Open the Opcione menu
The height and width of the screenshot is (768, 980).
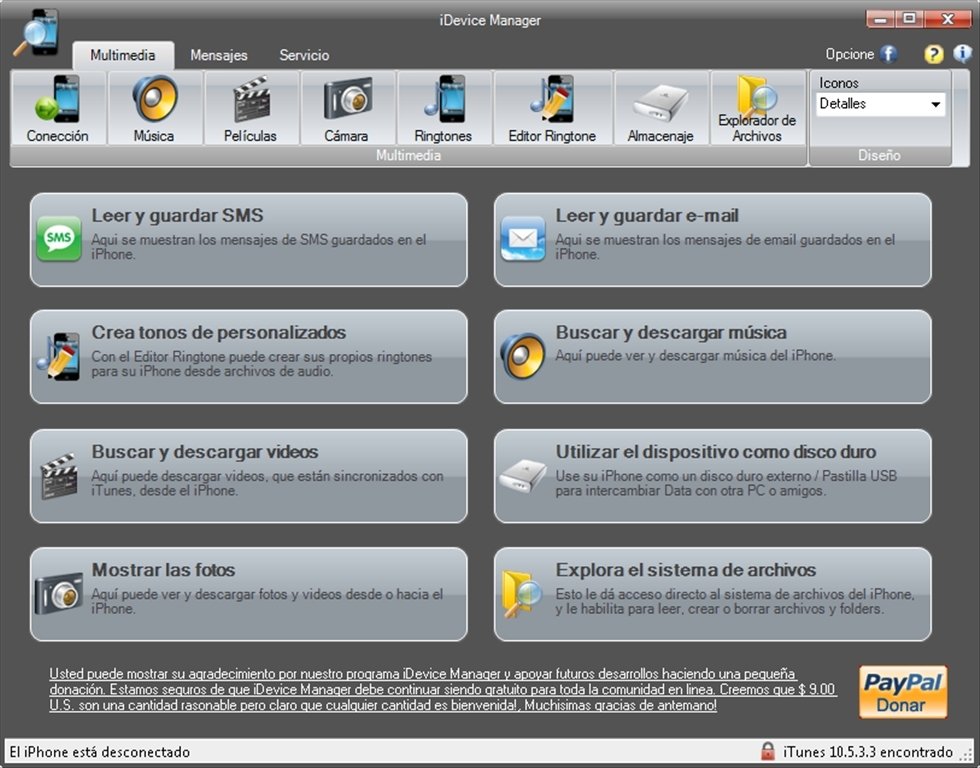click(850, 54)
